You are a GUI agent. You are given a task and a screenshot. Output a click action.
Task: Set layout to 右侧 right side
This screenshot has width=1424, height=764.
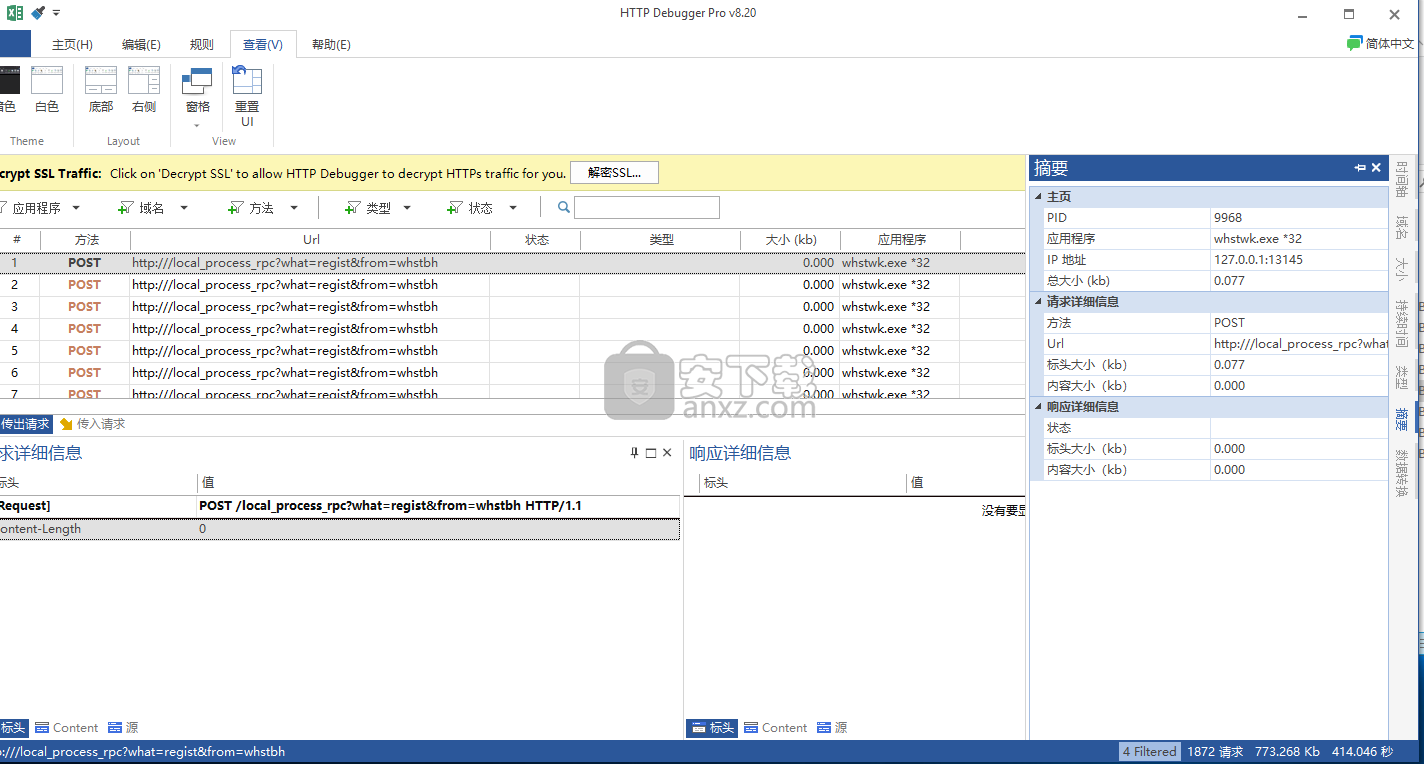[x=144, y=90]
